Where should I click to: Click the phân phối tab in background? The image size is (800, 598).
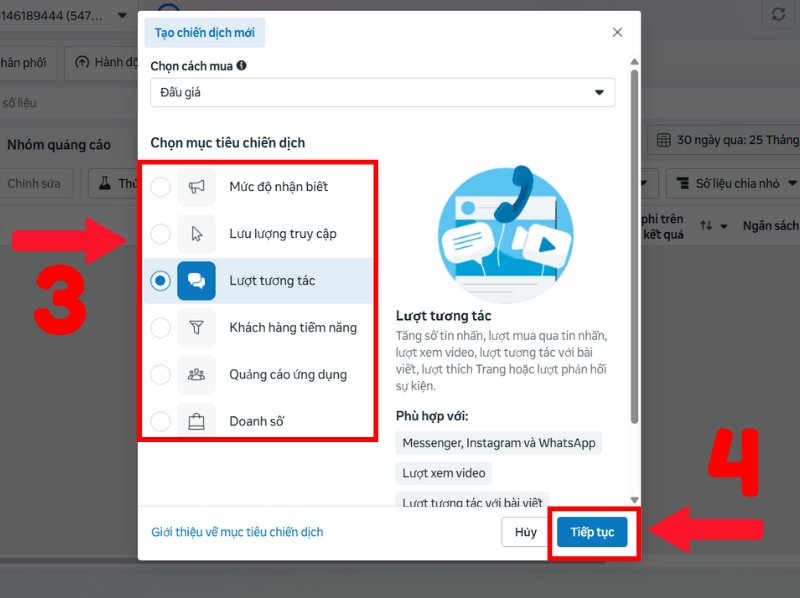pos(23,63)
